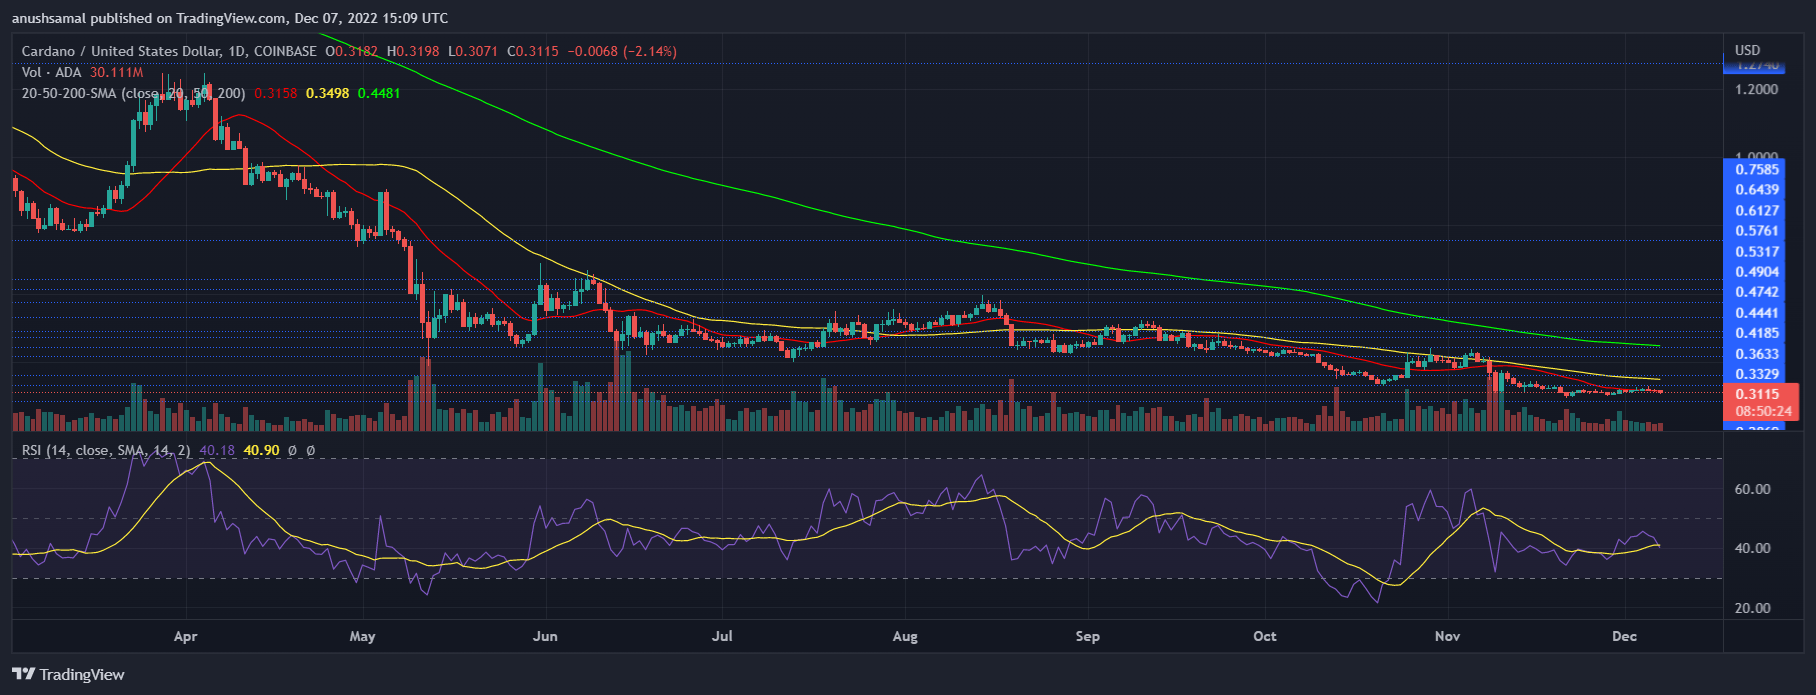1816x695 pixels.
Task: Click the 0.6127 price level tag
Action: click(x=1756, y=210)
